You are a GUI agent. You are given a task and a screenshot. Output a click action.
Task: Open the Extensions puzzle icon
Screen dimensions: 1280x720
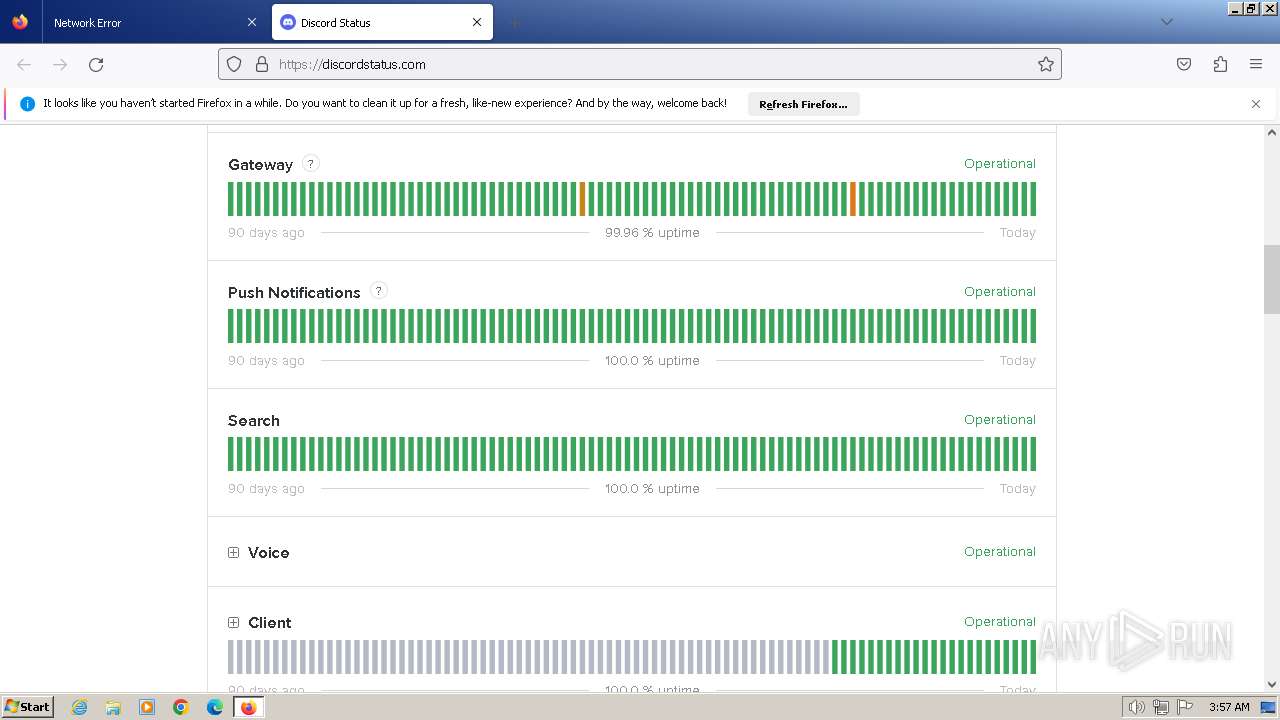point(1220,64)
